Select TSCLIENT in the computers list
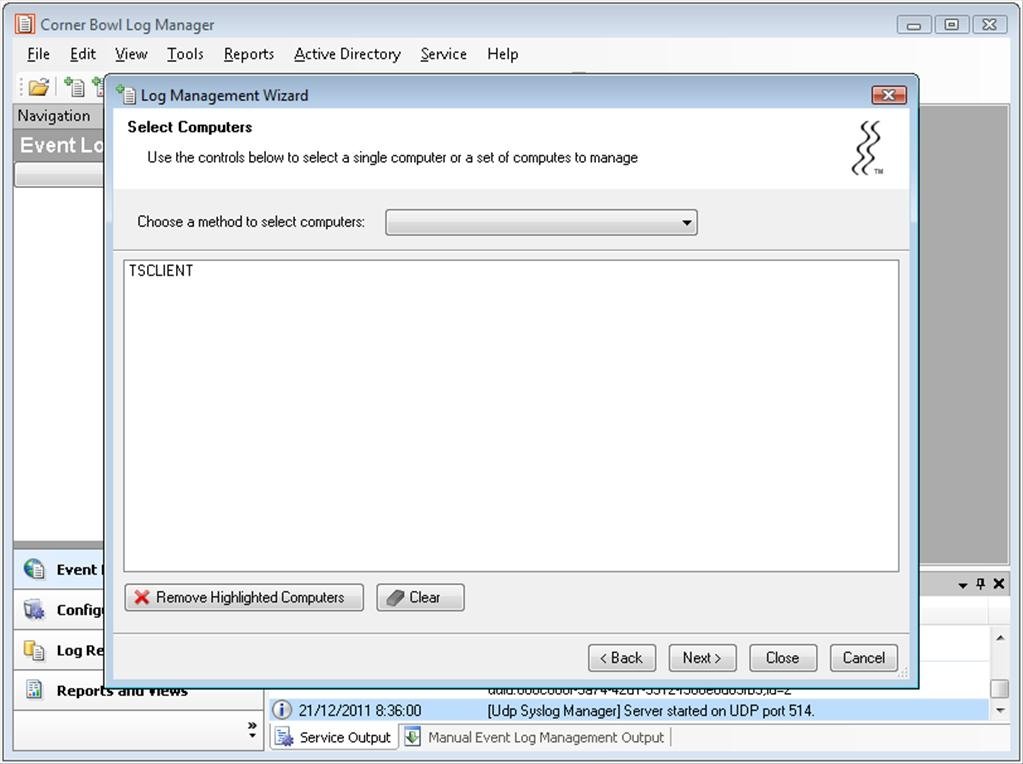1023x764 pixels. tap(161, 271)
